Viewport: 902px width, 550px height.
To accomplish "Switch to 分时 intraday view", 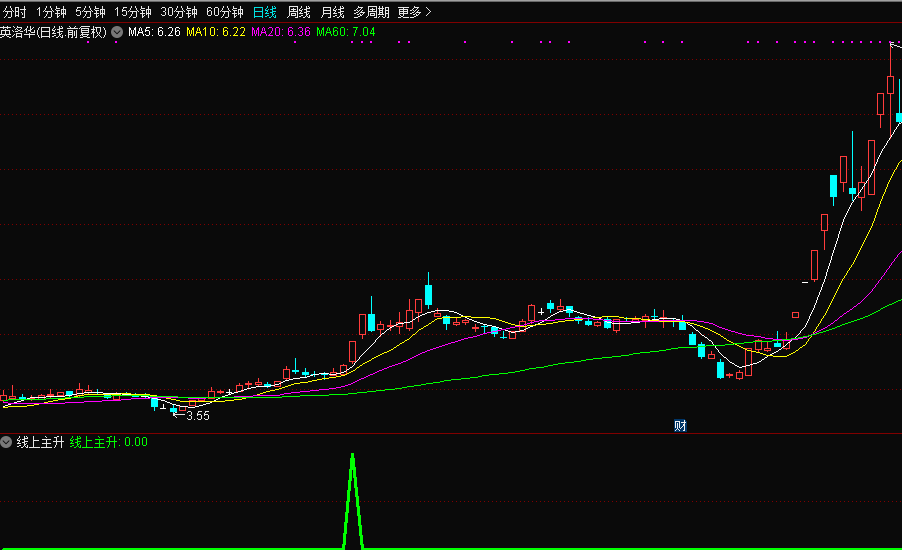I will pyautogui.click(x=15, y=12).
